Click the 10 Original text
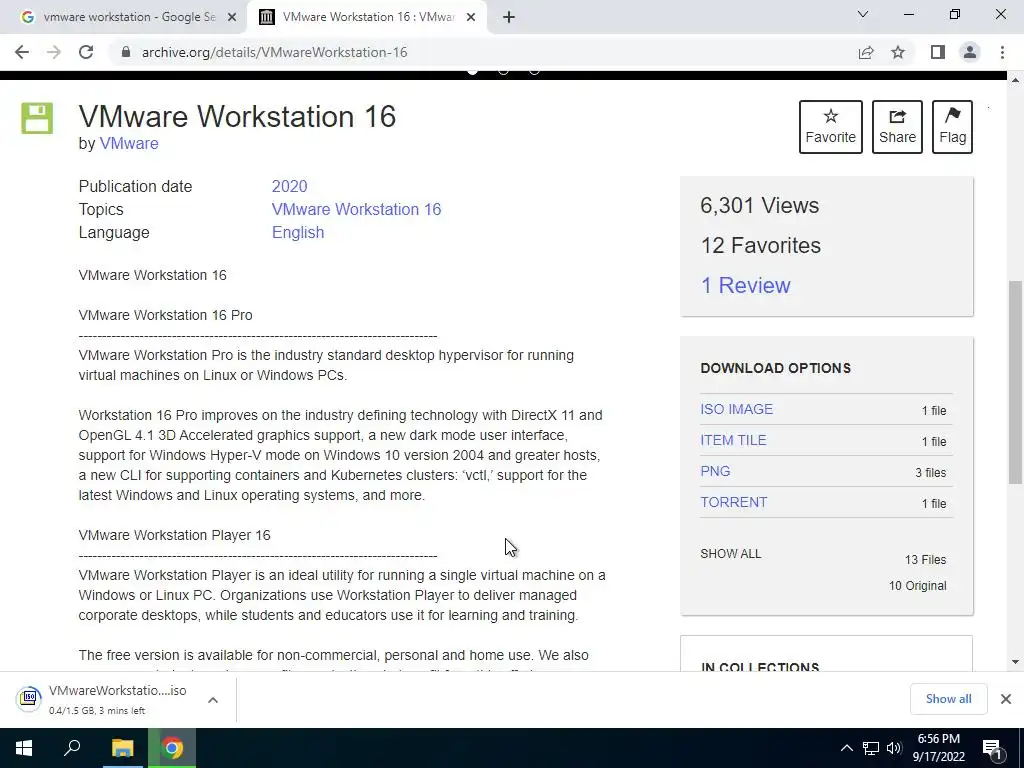Screen dimensions: 1024x768 pos(918,586)
